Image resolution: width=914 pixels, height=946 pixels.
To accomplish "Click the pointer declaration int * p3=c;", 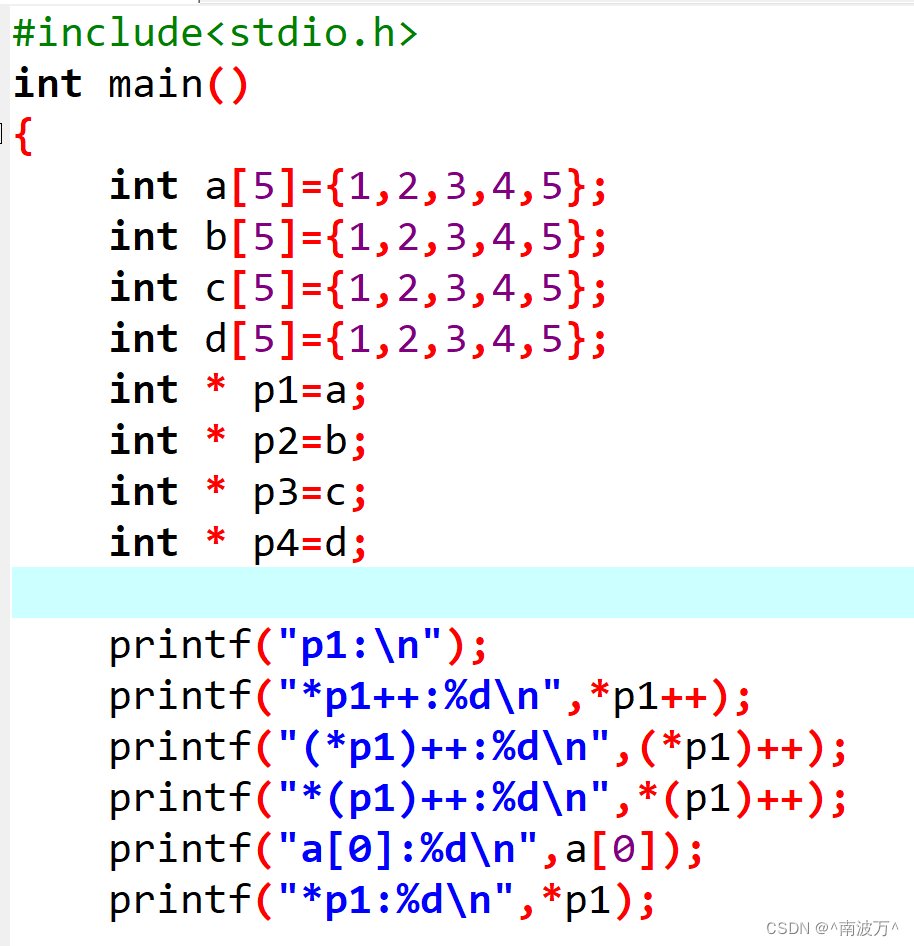I will pyautogui.click(x=238, y=493).
